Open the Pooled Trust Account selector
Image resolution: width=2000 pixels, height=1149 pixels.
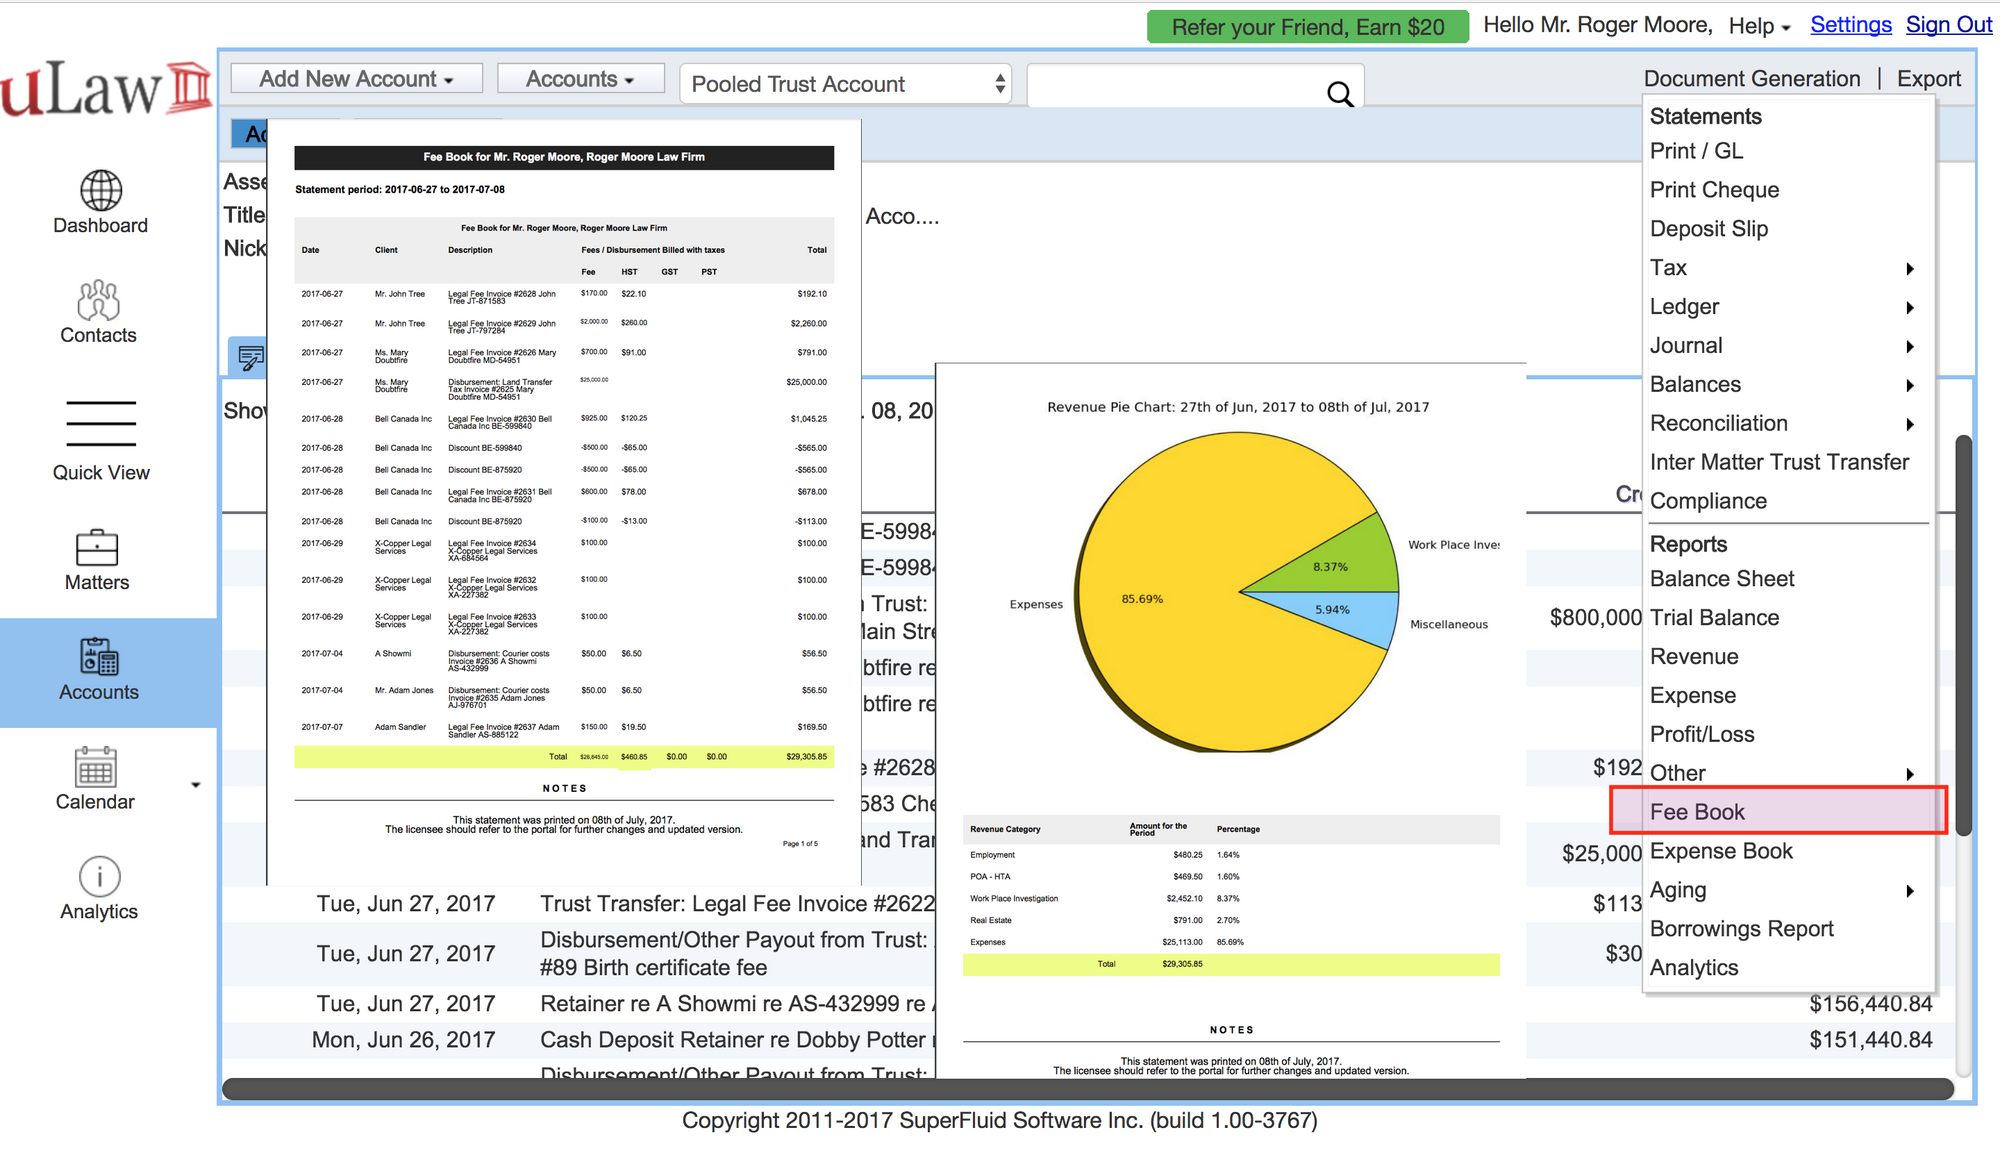(845, 85)
